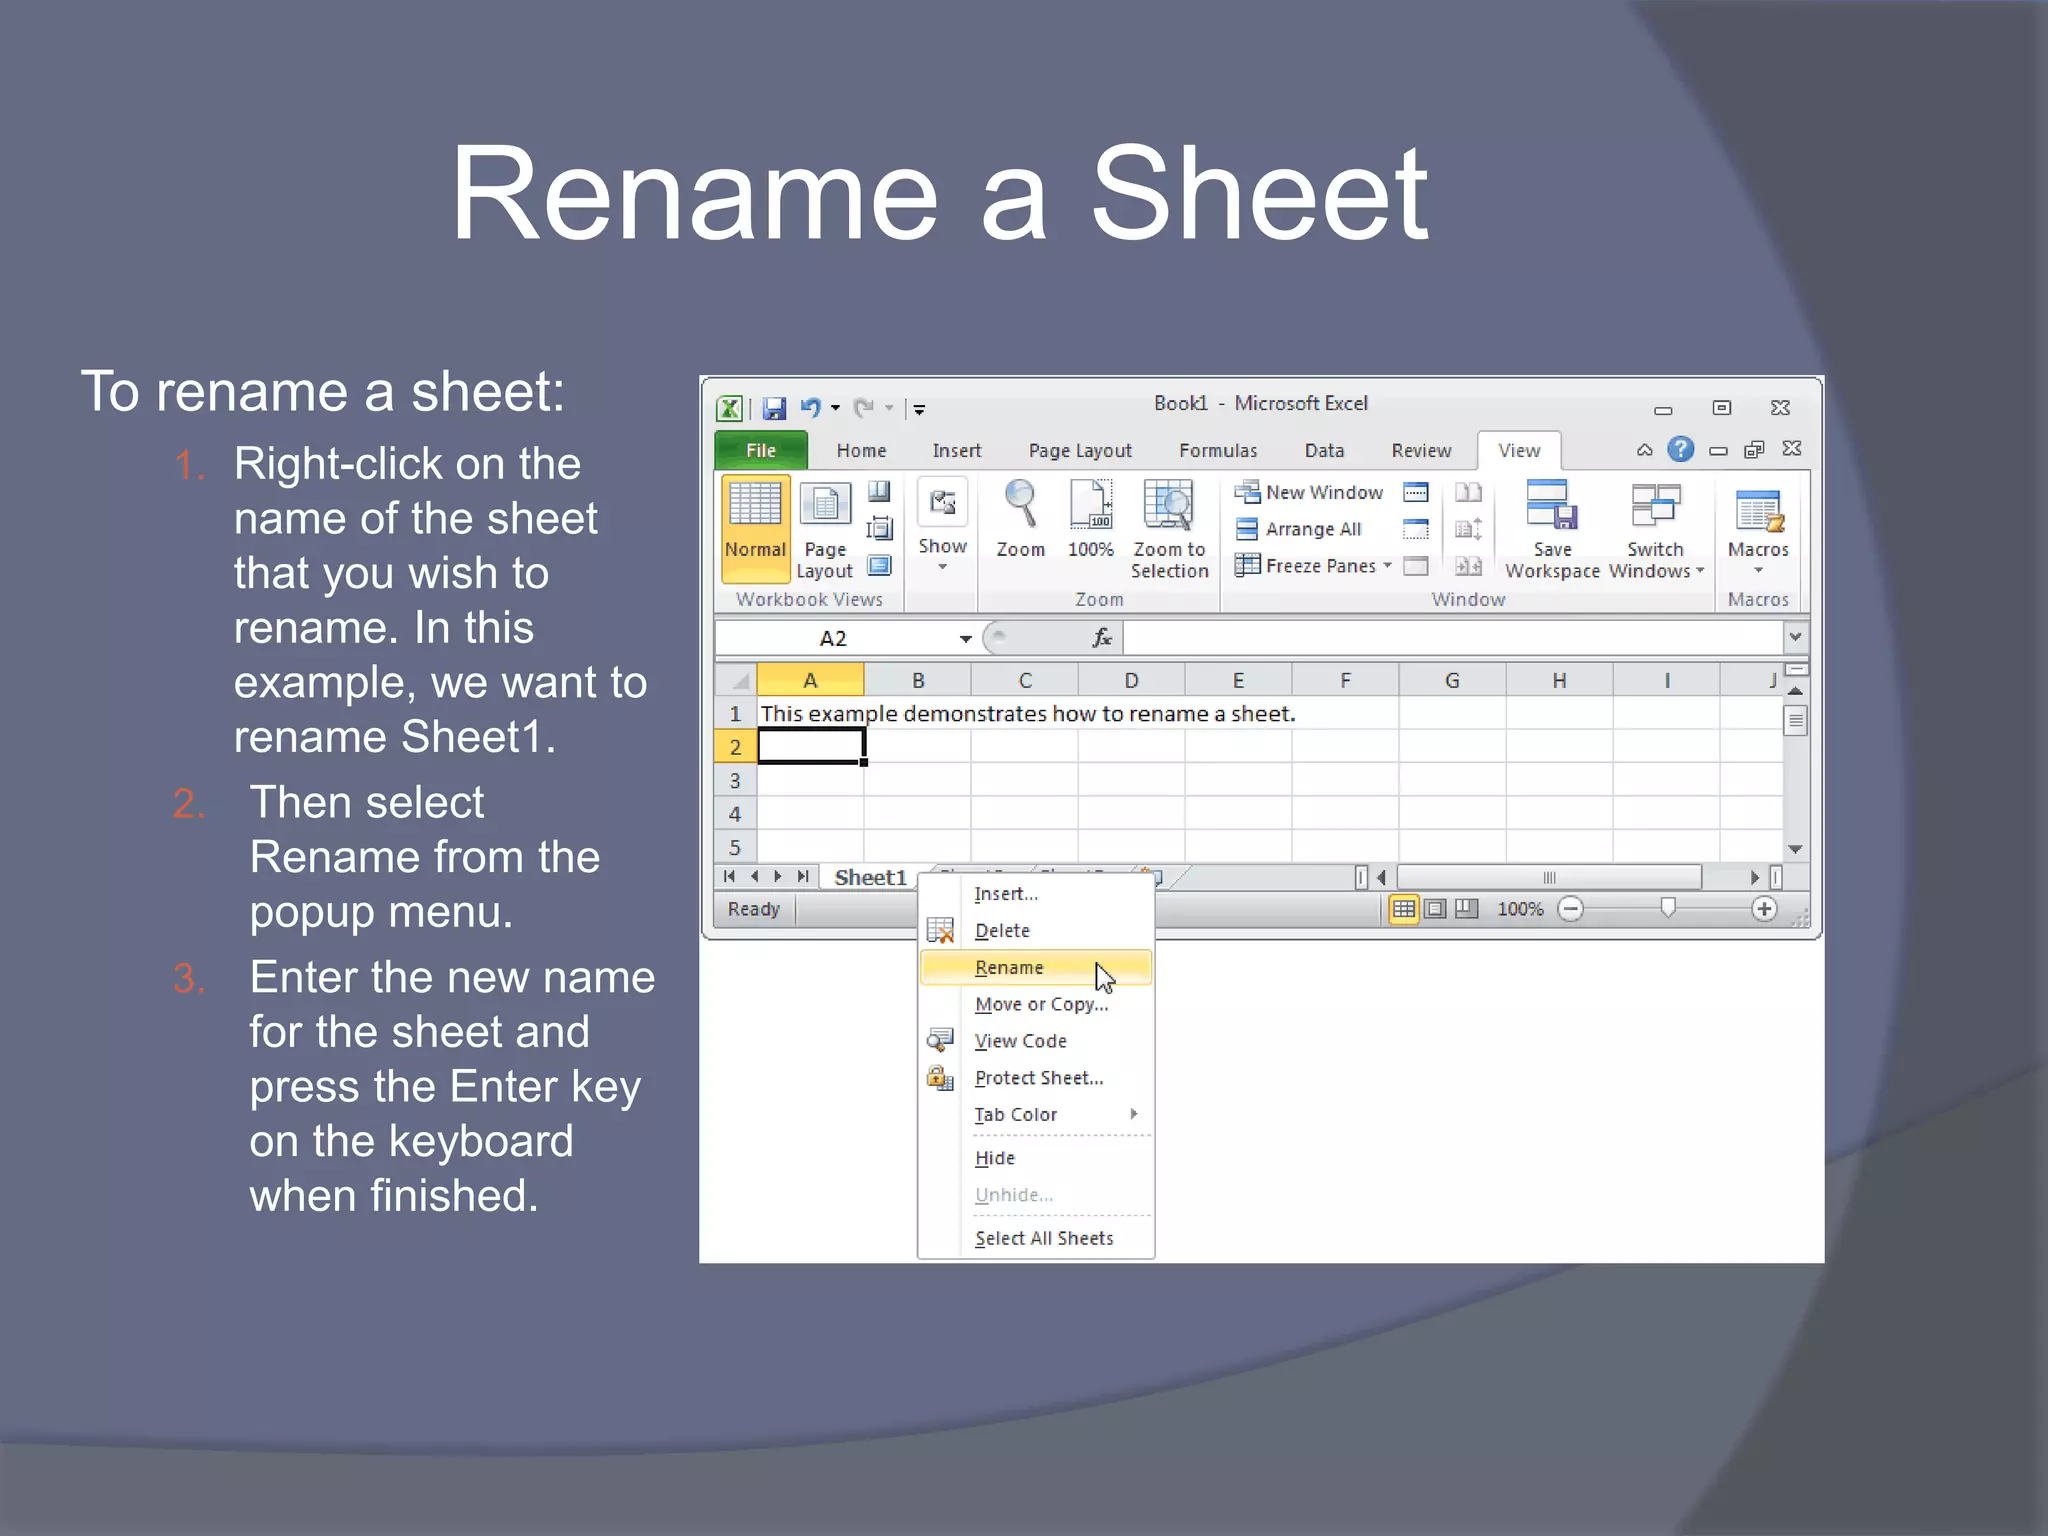Click the Insert Function fx icon
Viewport: 2048px width, 1536px height.
tap(1102, 638)
